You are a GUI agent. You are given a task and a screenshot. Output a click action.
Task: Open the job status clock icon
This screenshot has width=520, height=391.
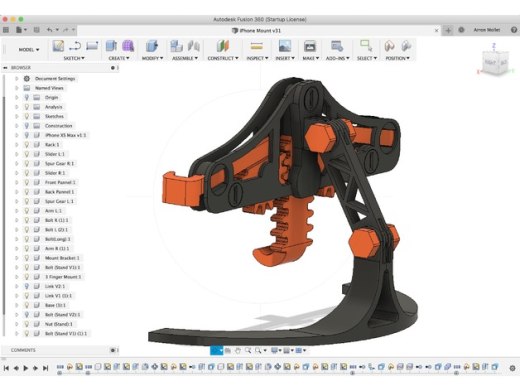click(461, 30)
